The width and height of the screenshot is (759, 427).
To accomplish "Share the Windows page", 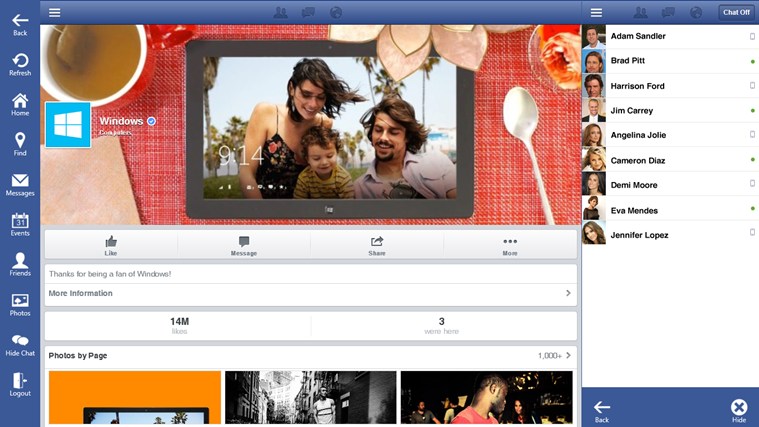I will pyautogui.click(x=377, y=245).
